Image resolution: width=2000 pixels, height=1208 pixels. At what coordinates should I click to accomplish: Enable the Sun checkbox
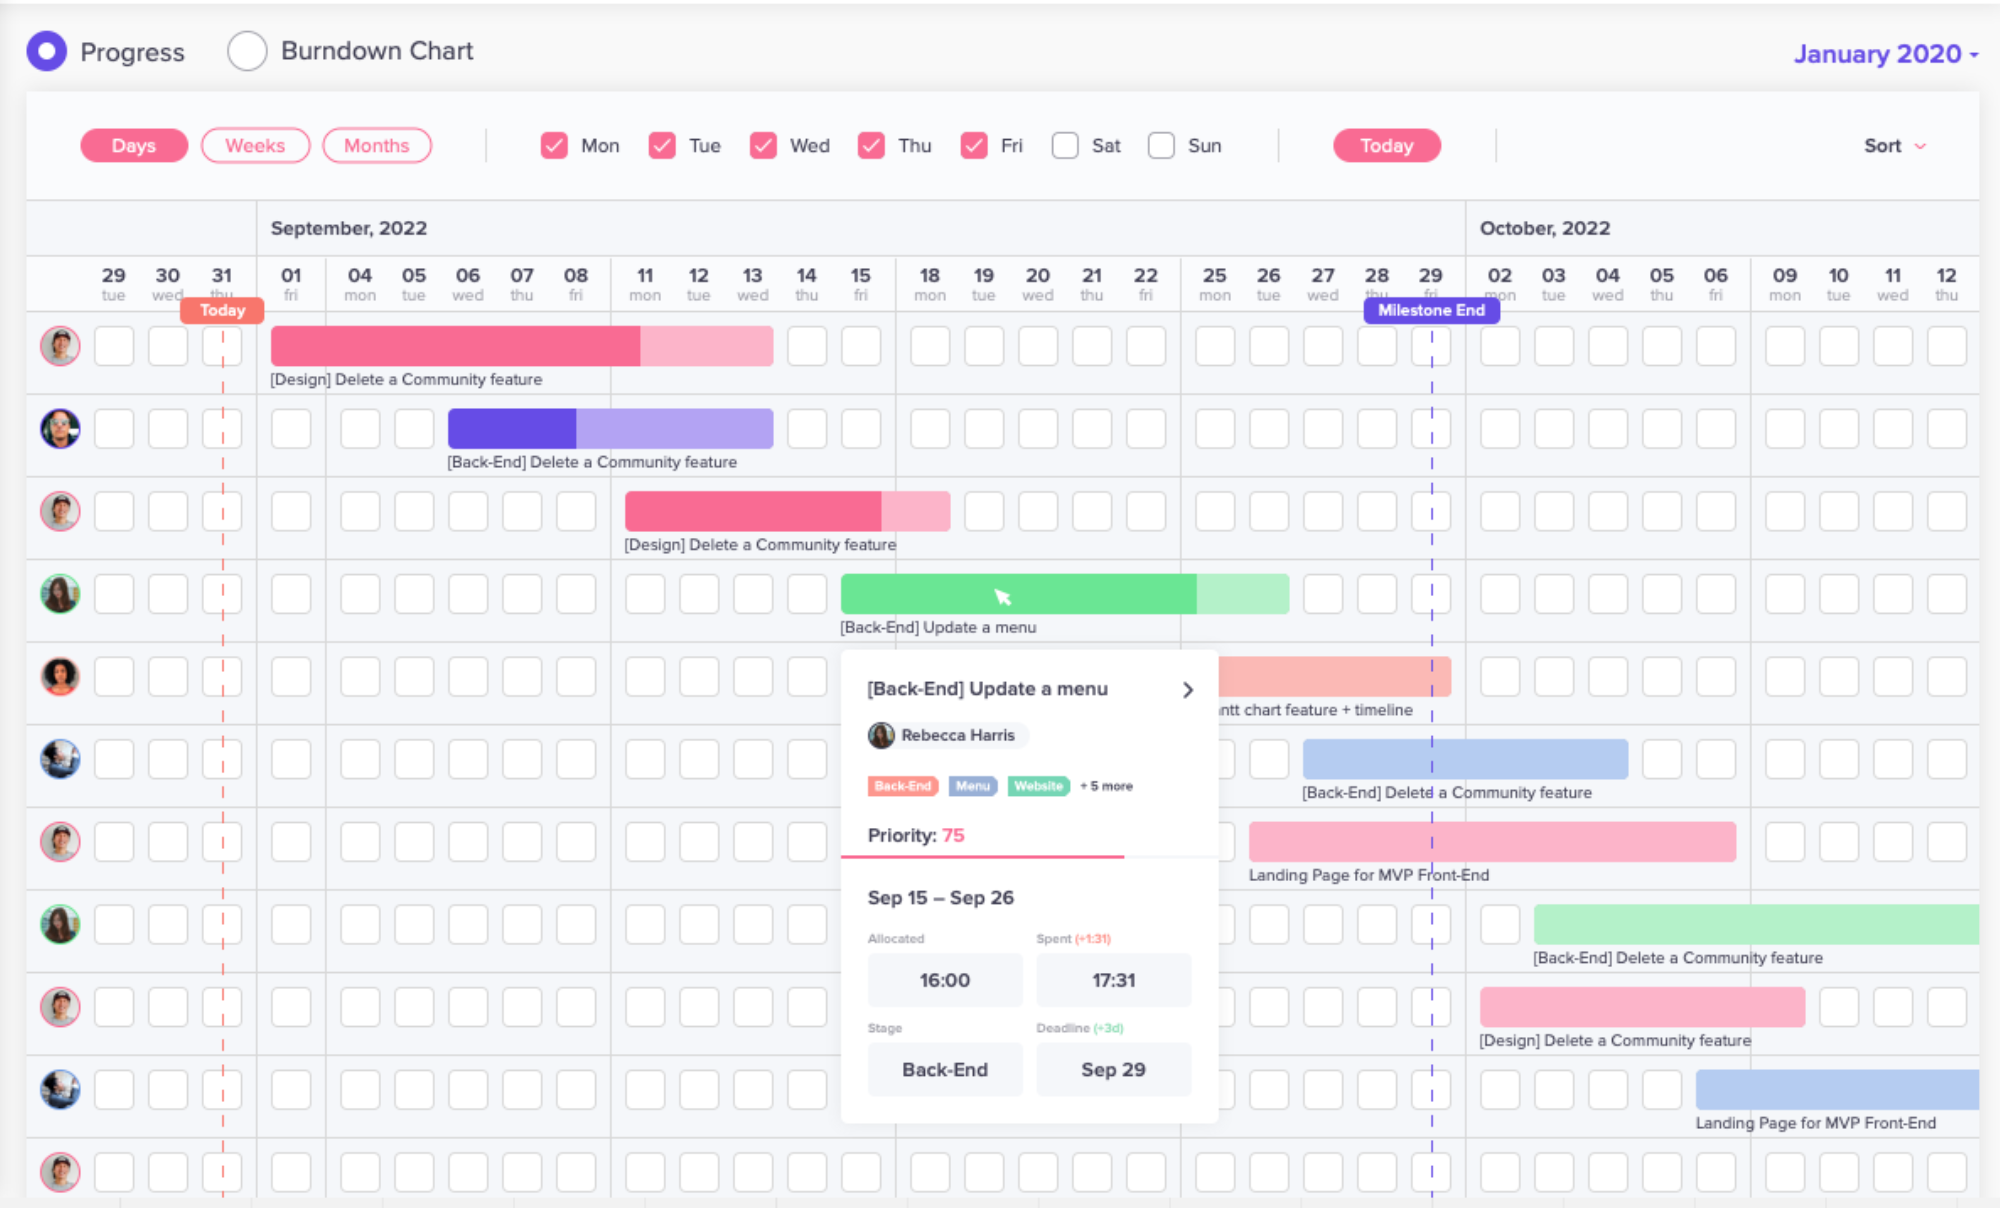click(1161, 146)
